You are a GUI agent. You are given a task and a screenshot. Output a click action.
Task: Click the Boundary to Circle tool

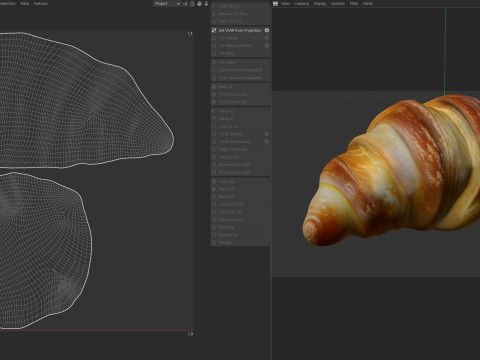(x=240, y=165)
